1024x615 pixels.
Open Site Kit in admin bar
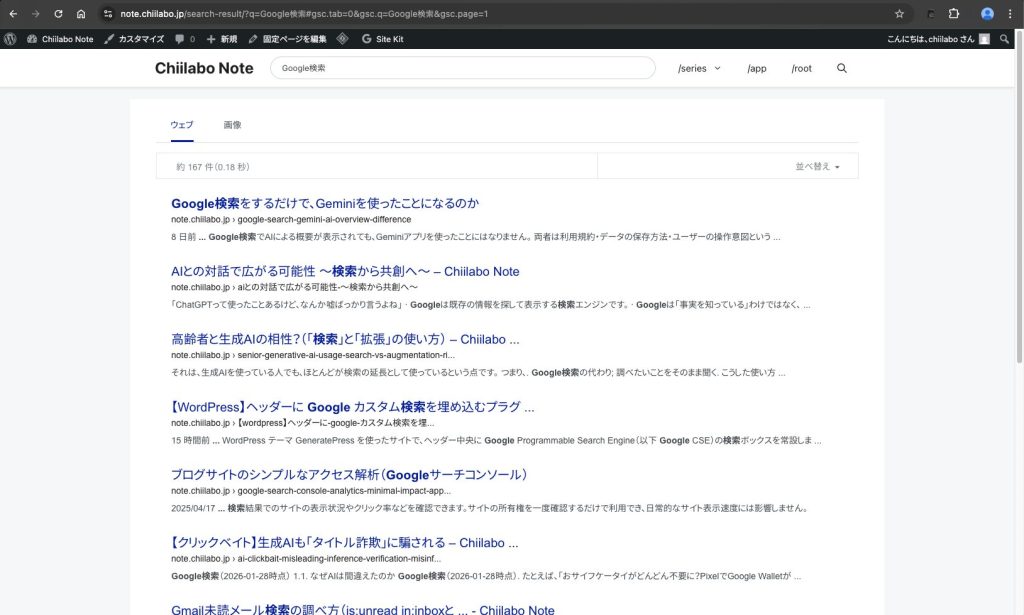[x=383, y=39]
